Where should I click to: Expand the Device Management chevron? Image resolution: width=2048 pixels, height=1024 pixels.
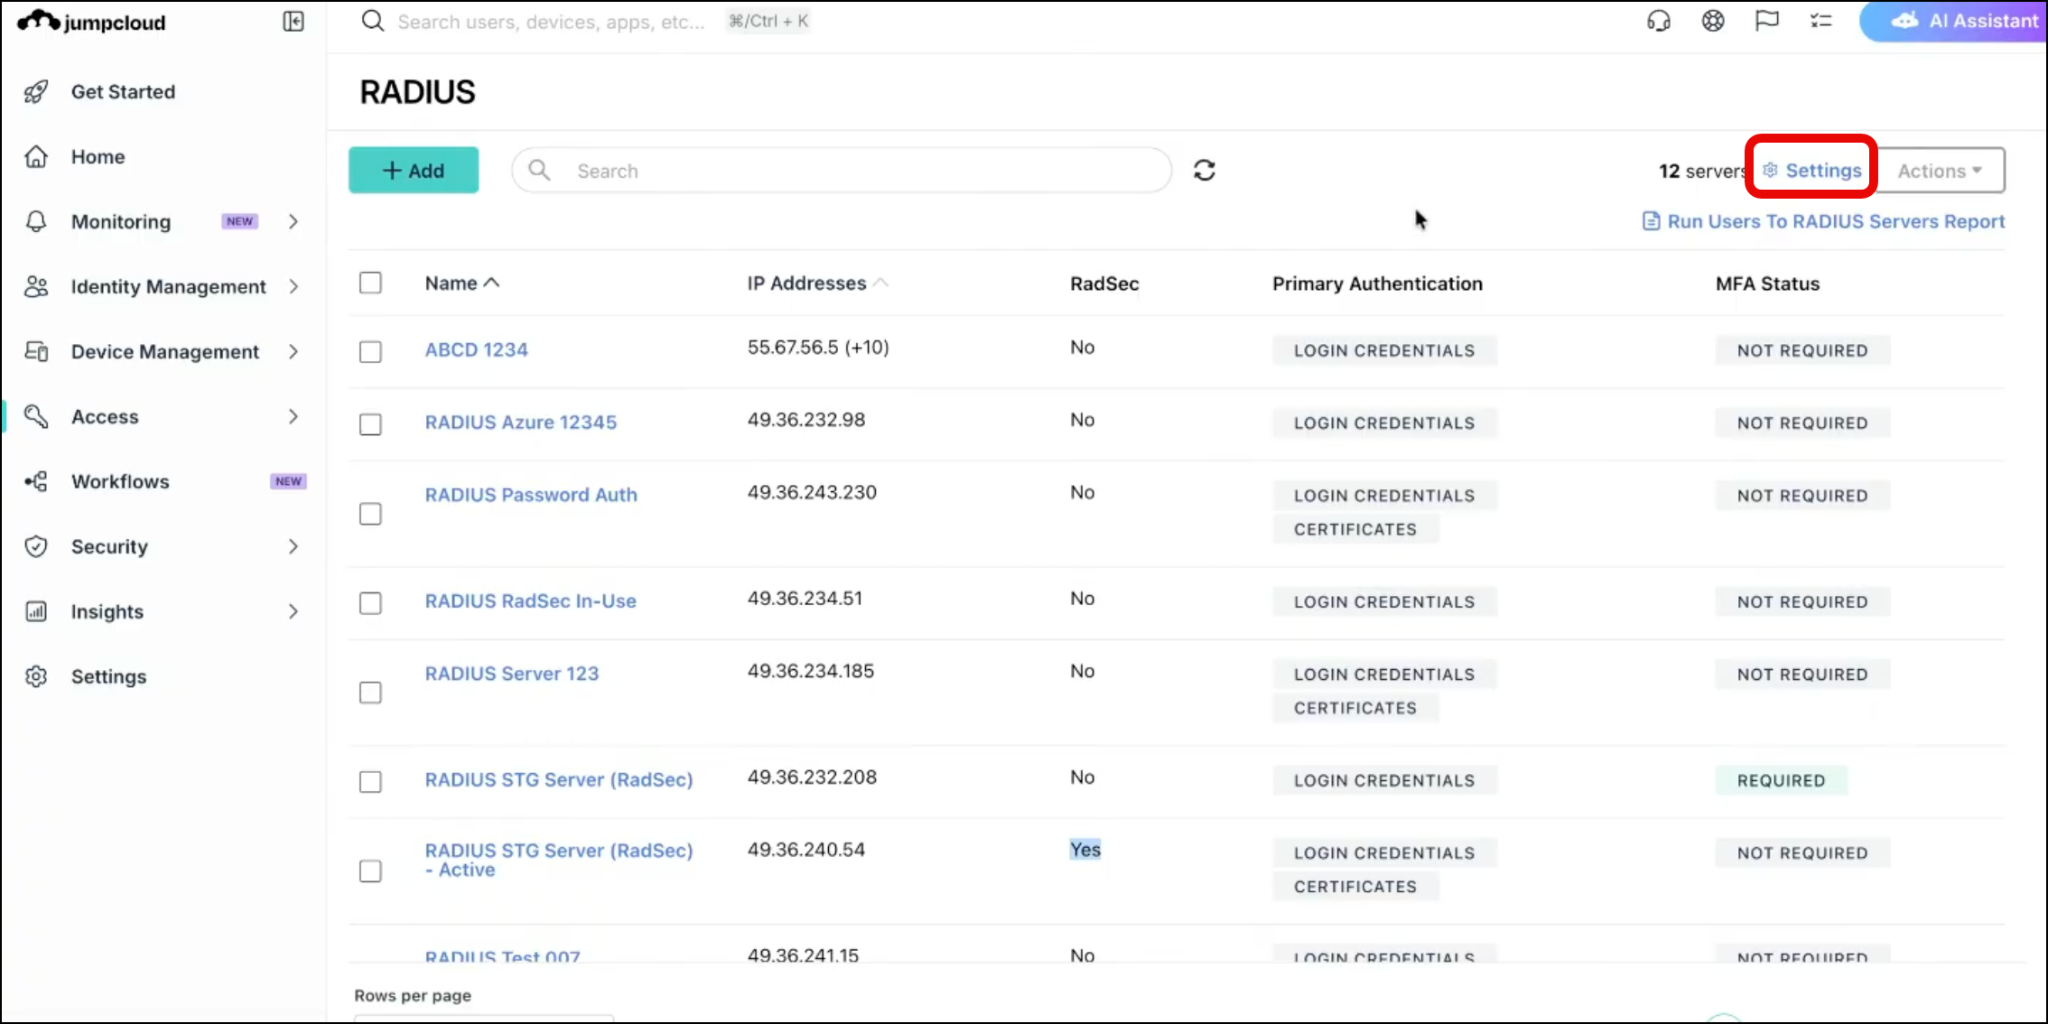pyautogui.click(x=293, y=352)
